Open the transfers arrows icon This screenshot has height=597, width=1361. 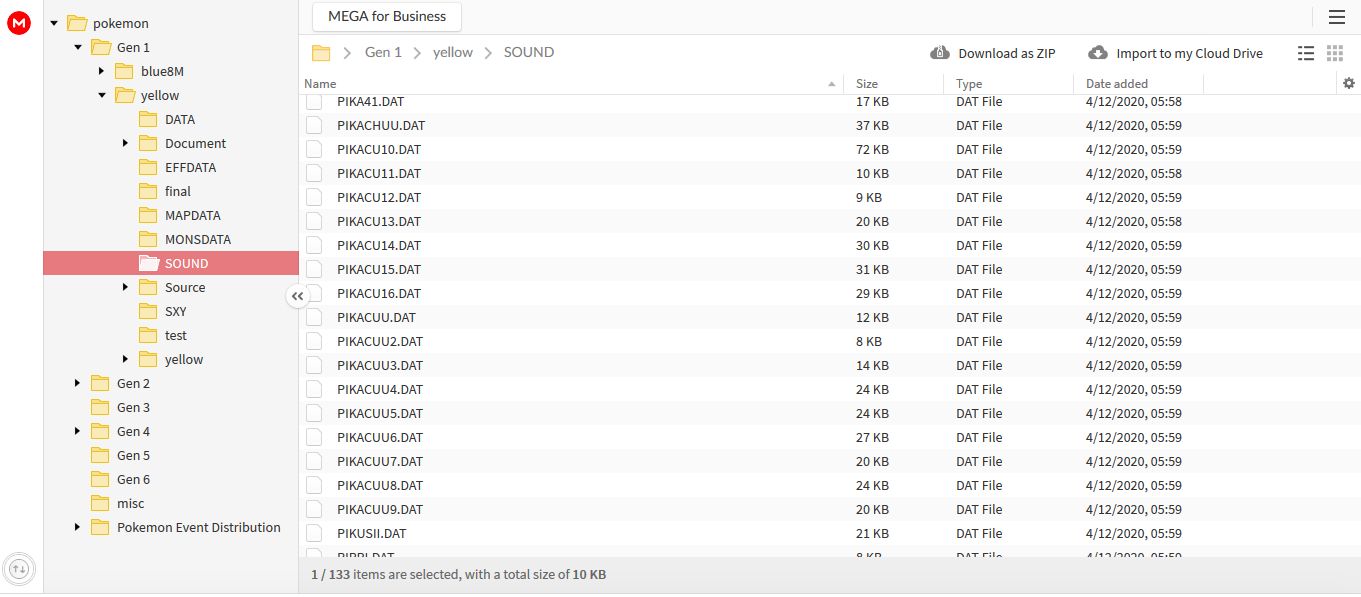(x=20, y=569)
